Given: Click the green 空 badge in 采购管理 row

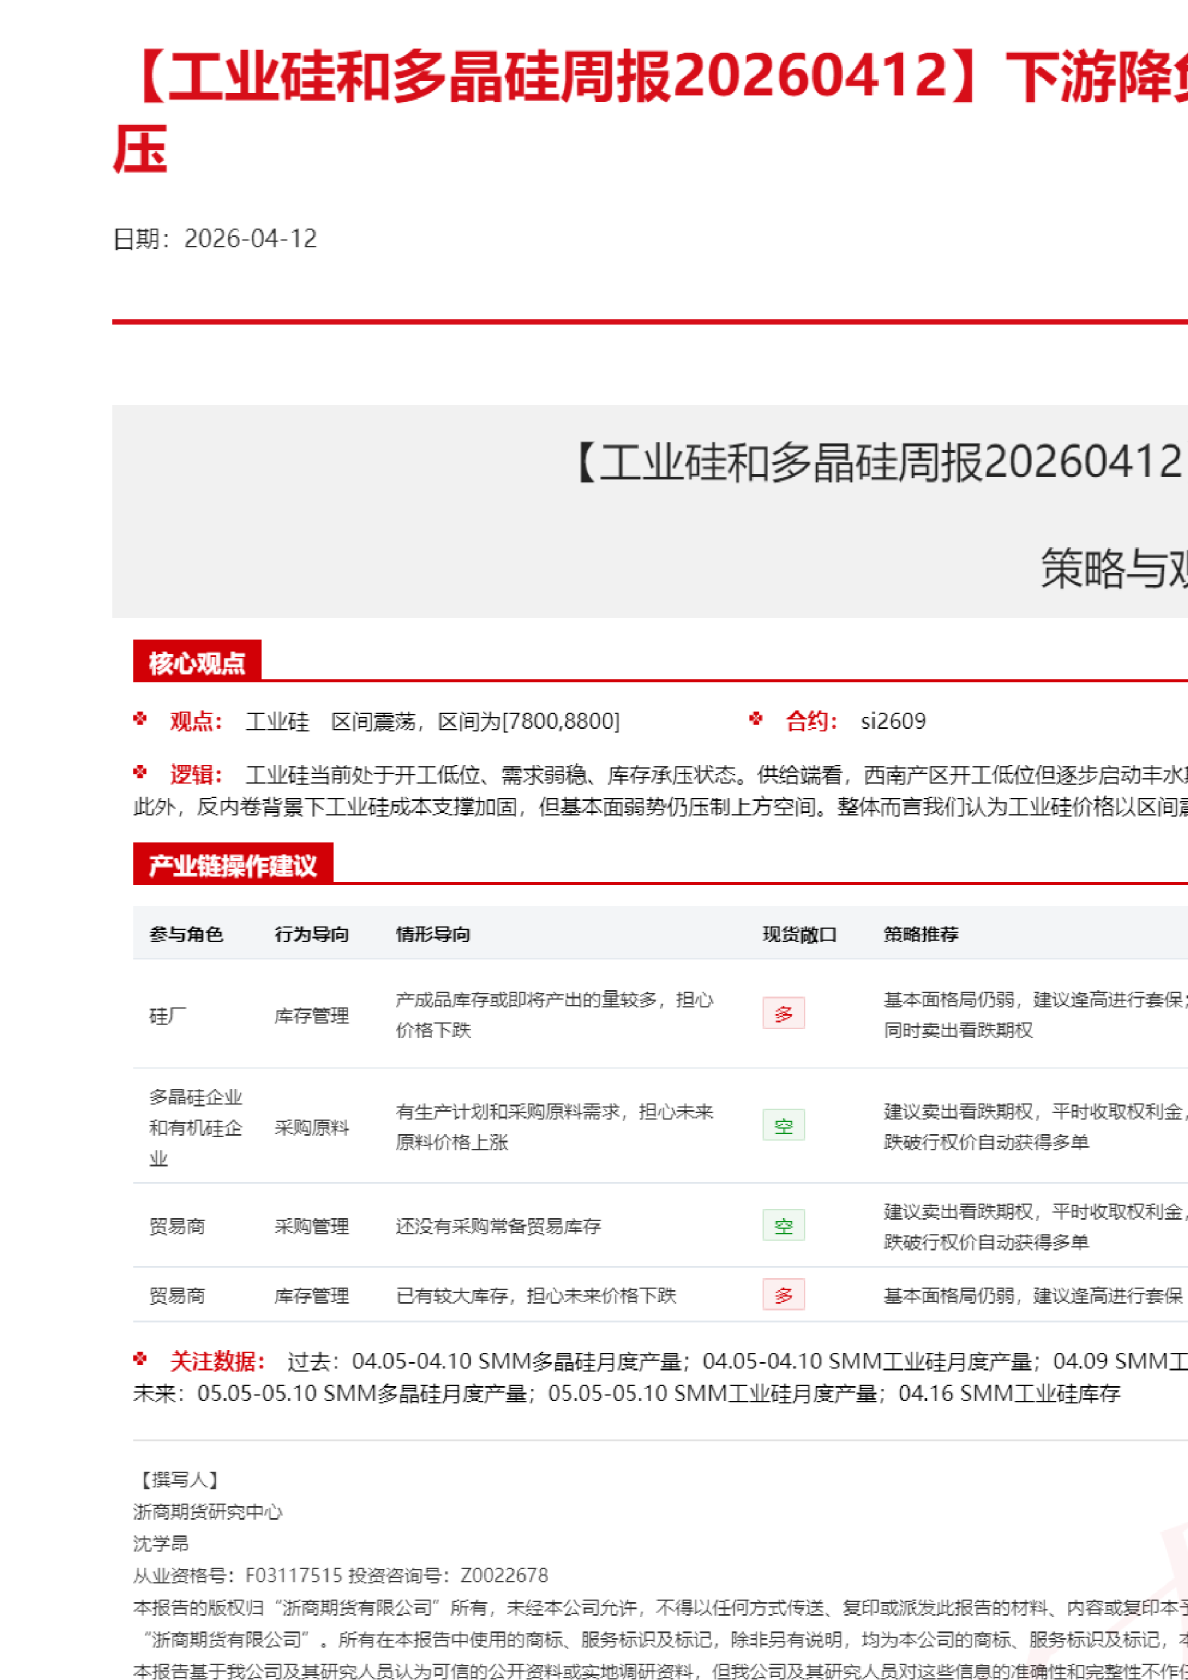Looking at the screenshot, I should click(x=783, y=1226).
